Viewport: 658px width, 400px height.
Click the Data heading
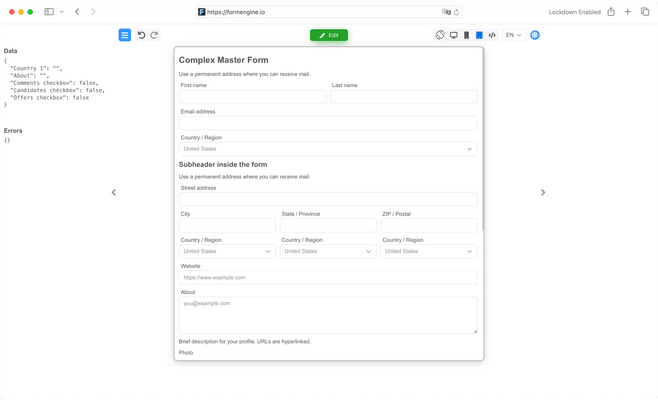(10, 51)
